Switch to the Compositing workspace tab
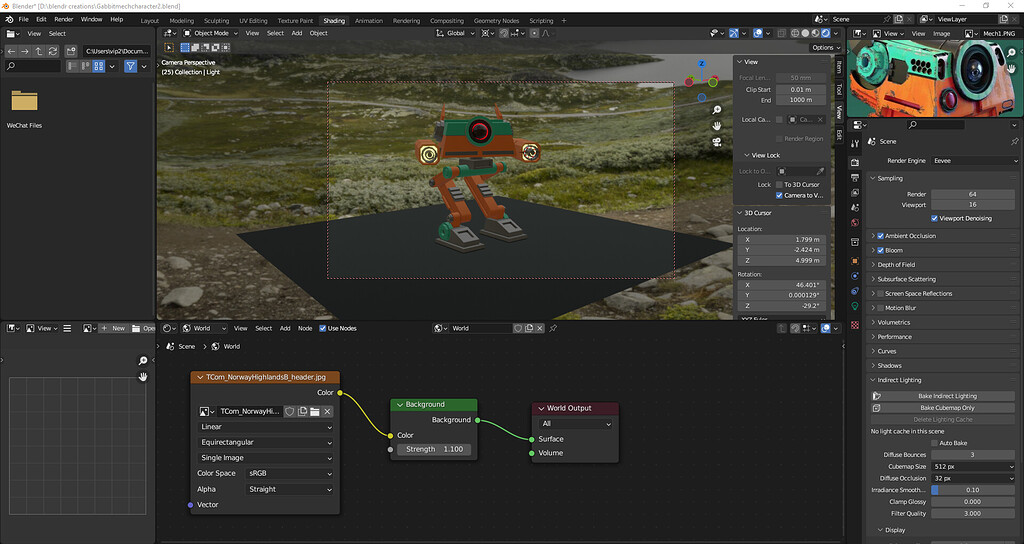The width and height of the screenshot is (1024, 544). click(x=446, y=20)
